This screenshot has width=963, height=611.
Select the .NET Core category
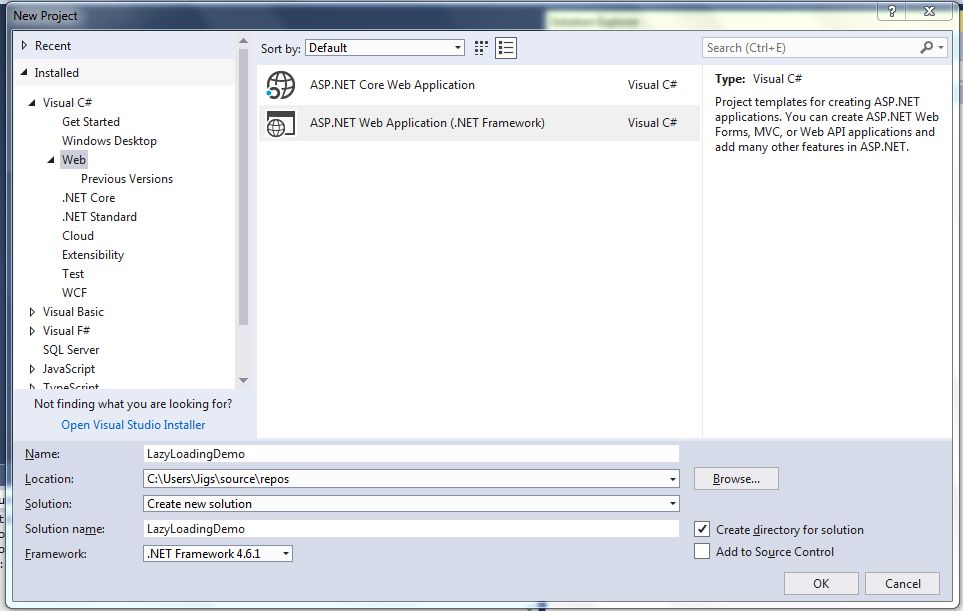click(x=88, y=198)
